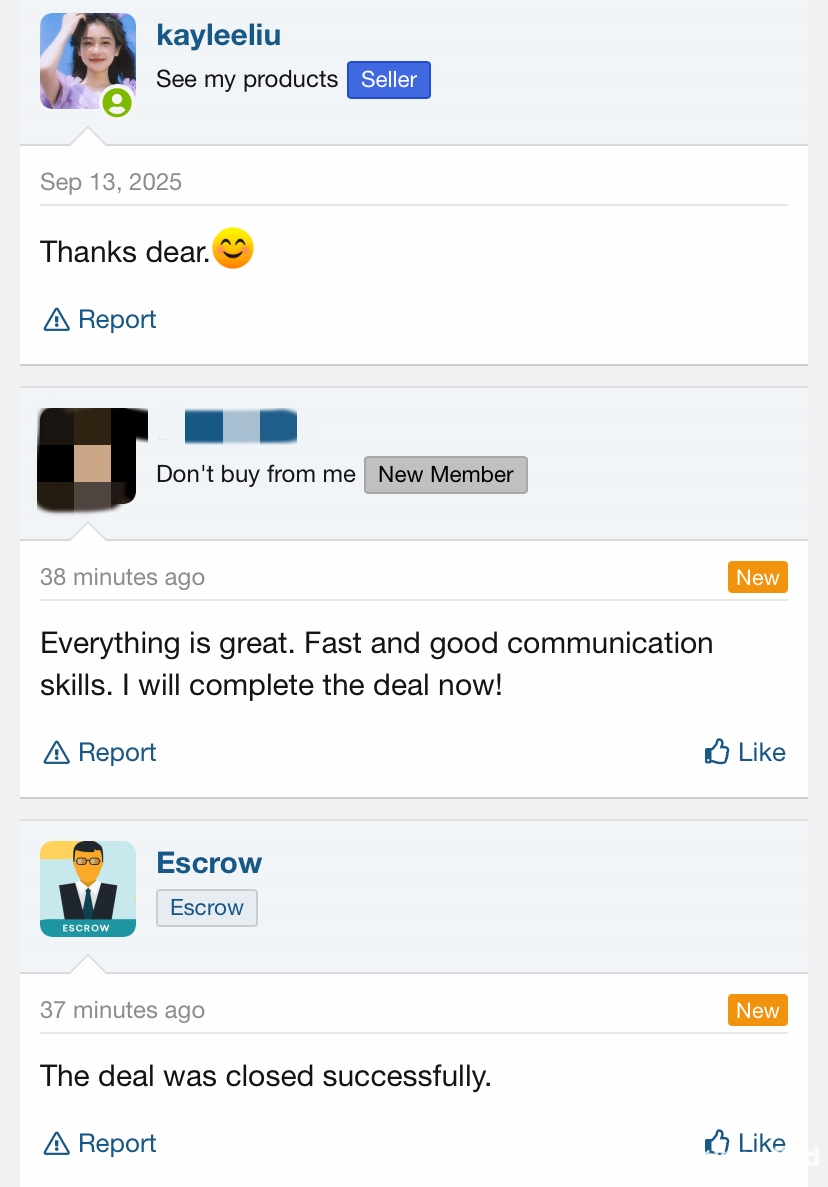
Task: Like the "Everything is great" post
Action: (745, 753)
